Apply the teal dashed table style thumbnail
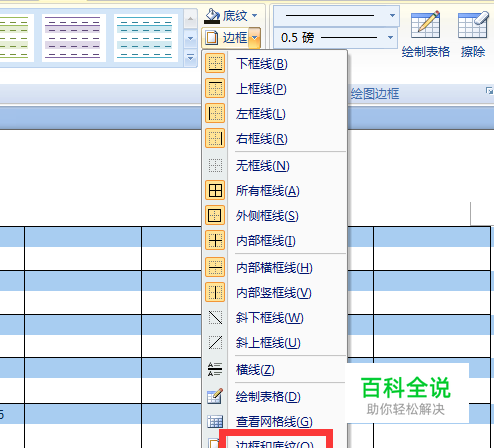This screenshot has width=494, height=448. (x=145, y=37)
